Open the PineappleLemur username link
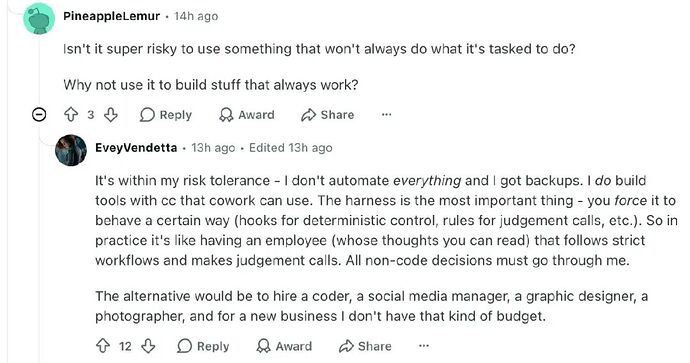This screenshot has height=363, width=690. pos(112,16)
